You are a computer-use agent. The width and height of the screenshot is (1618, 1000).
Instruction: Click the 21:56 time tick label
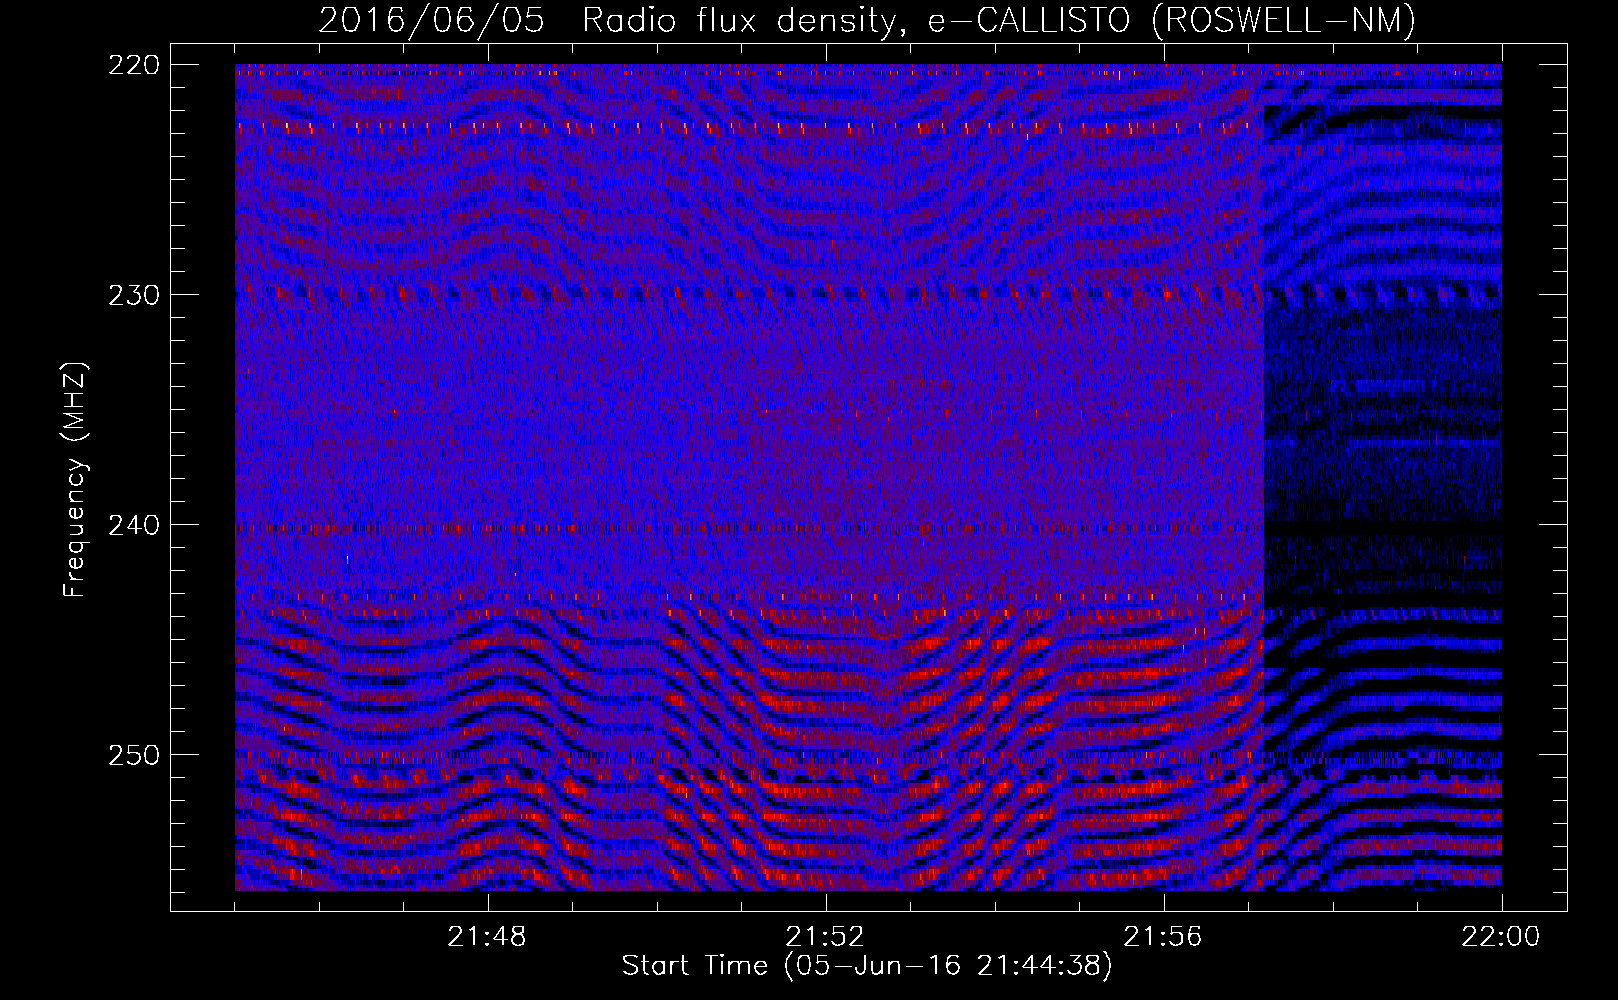pos(1164,937)
